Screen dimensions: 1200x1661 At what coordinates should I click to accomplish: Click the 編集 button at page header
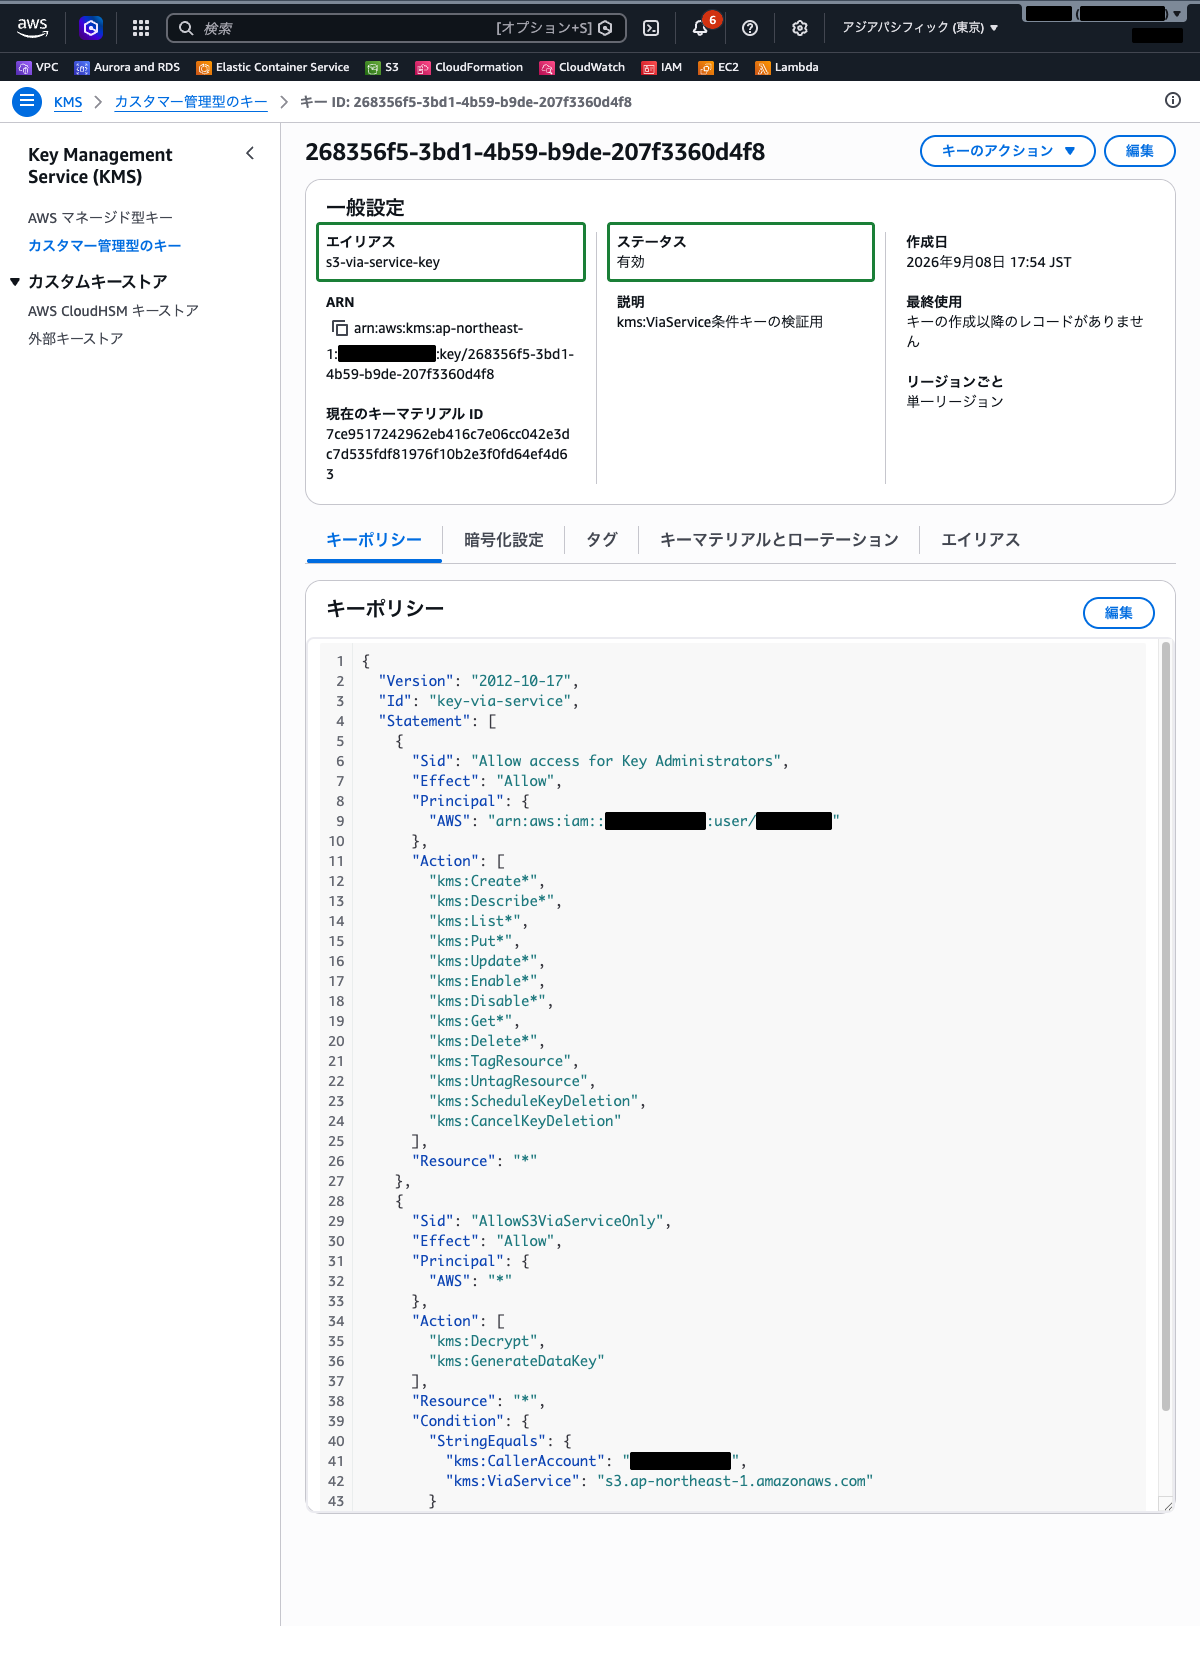1140,151
